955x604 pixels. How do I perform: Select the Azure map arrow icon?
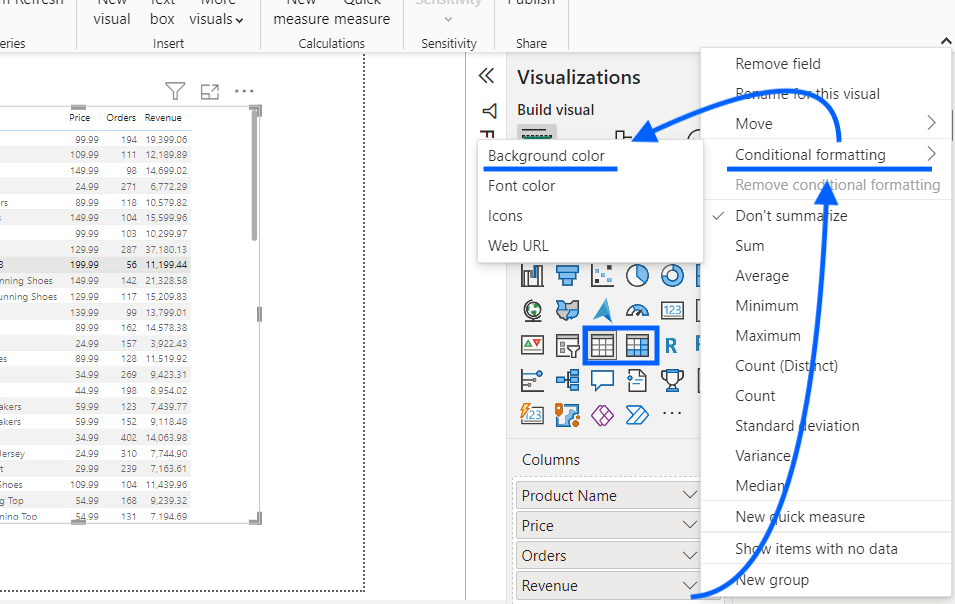(602, 311)
